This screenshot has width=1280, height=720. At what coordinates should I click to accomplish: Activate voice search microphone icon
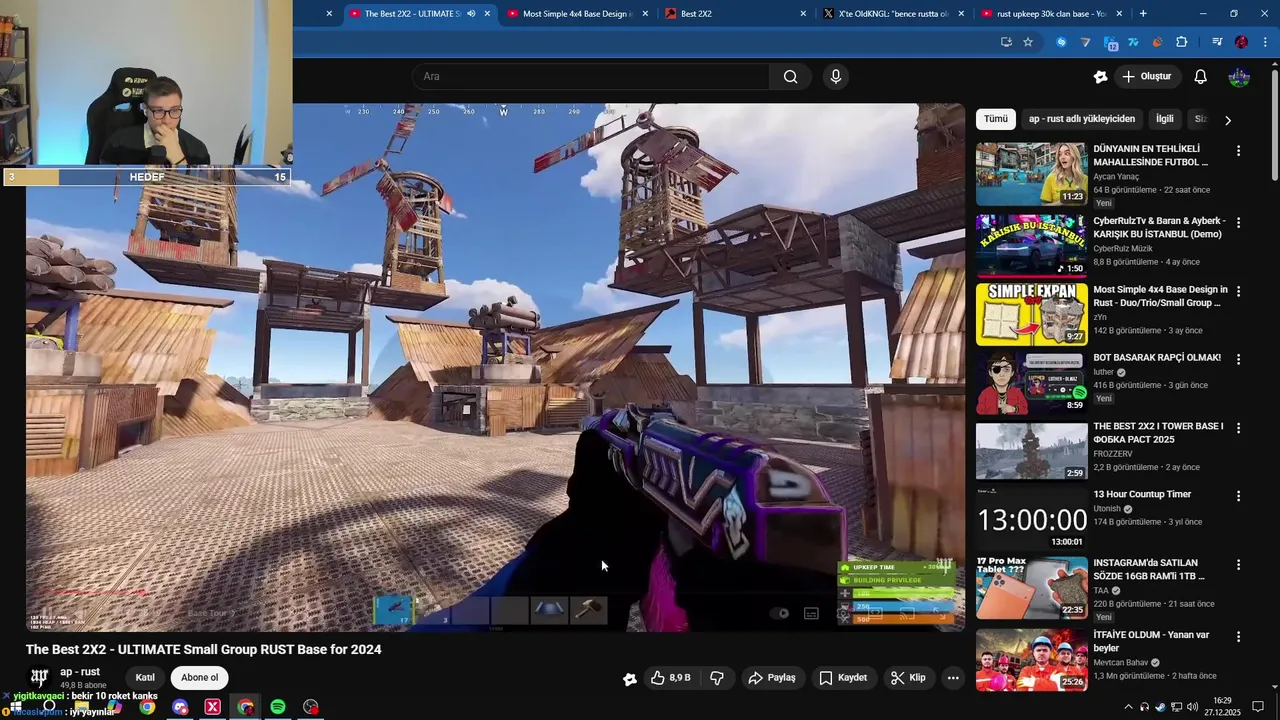(836, 77)
